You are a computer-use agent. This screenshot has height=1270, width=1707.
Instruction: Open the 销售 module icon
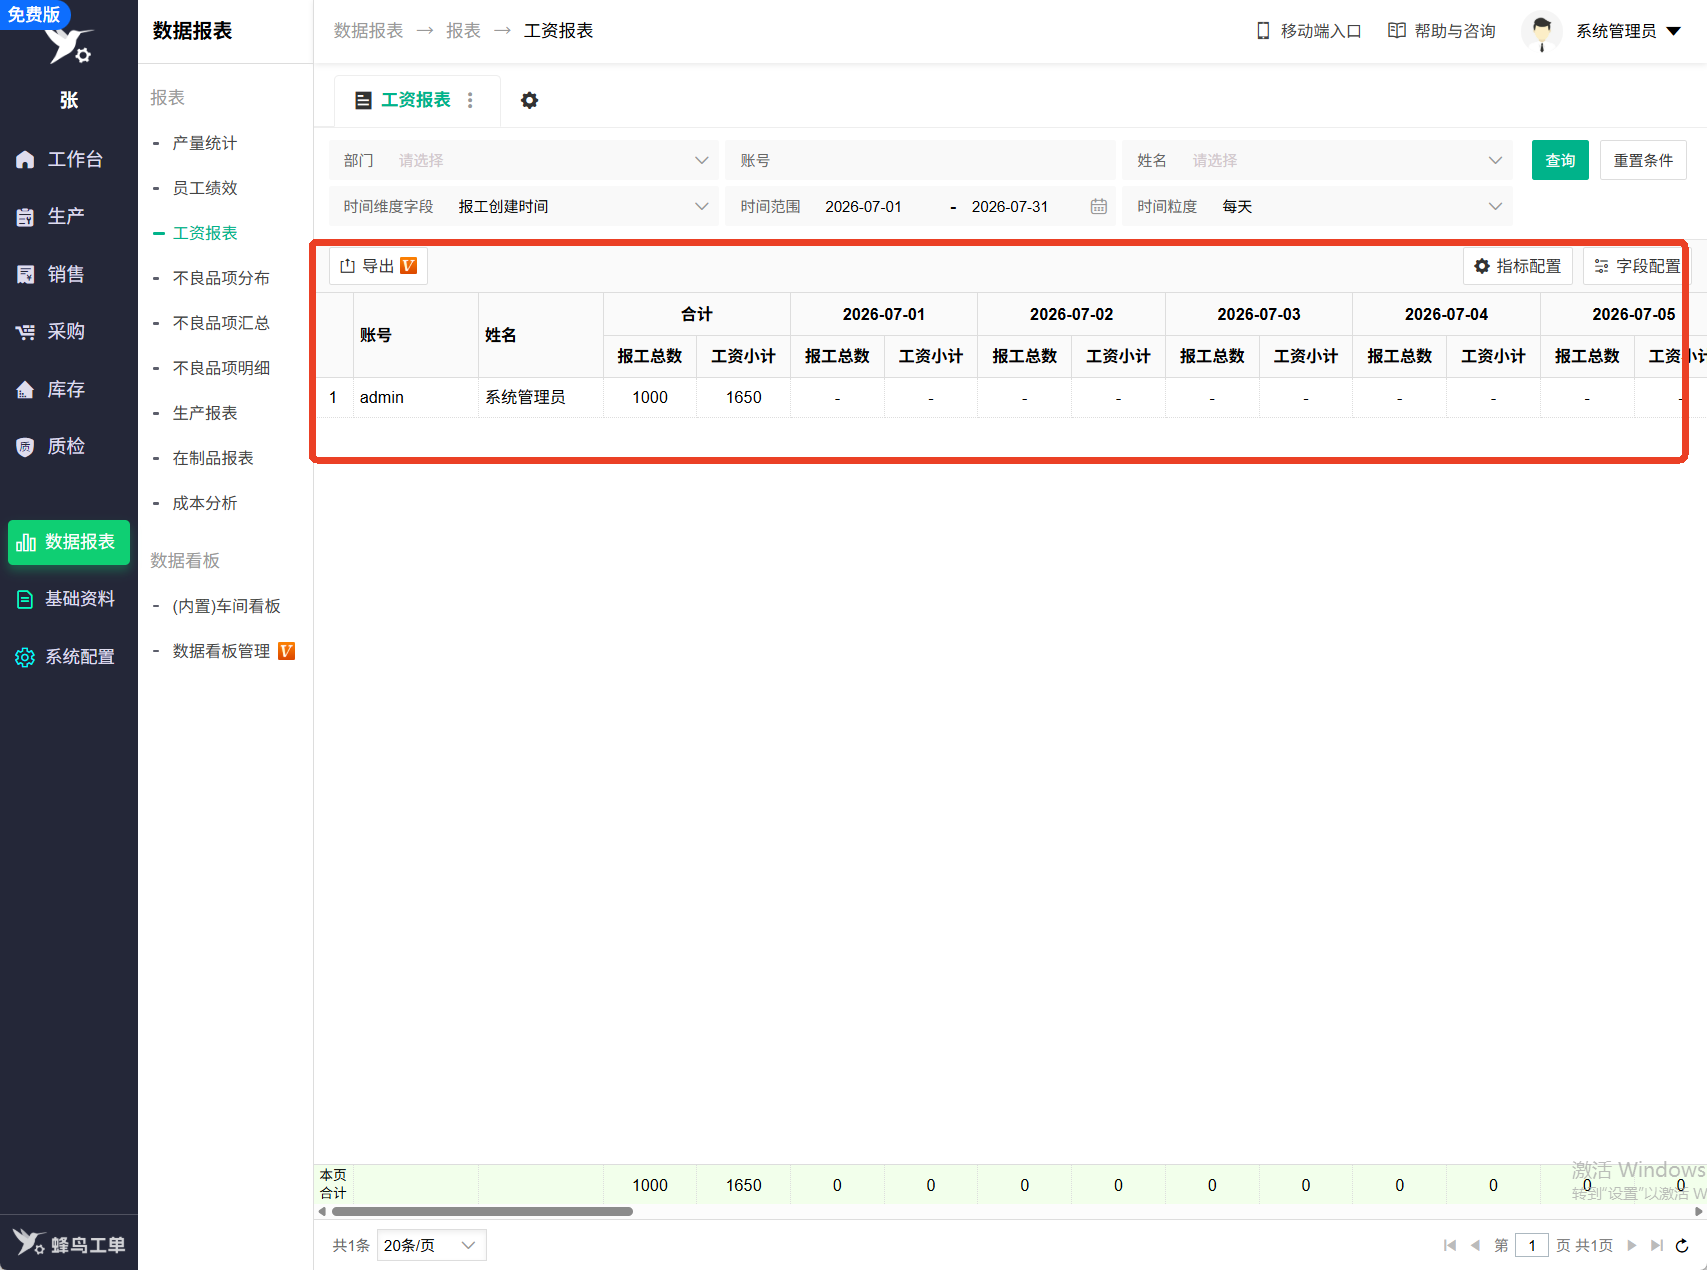(25, 274)
